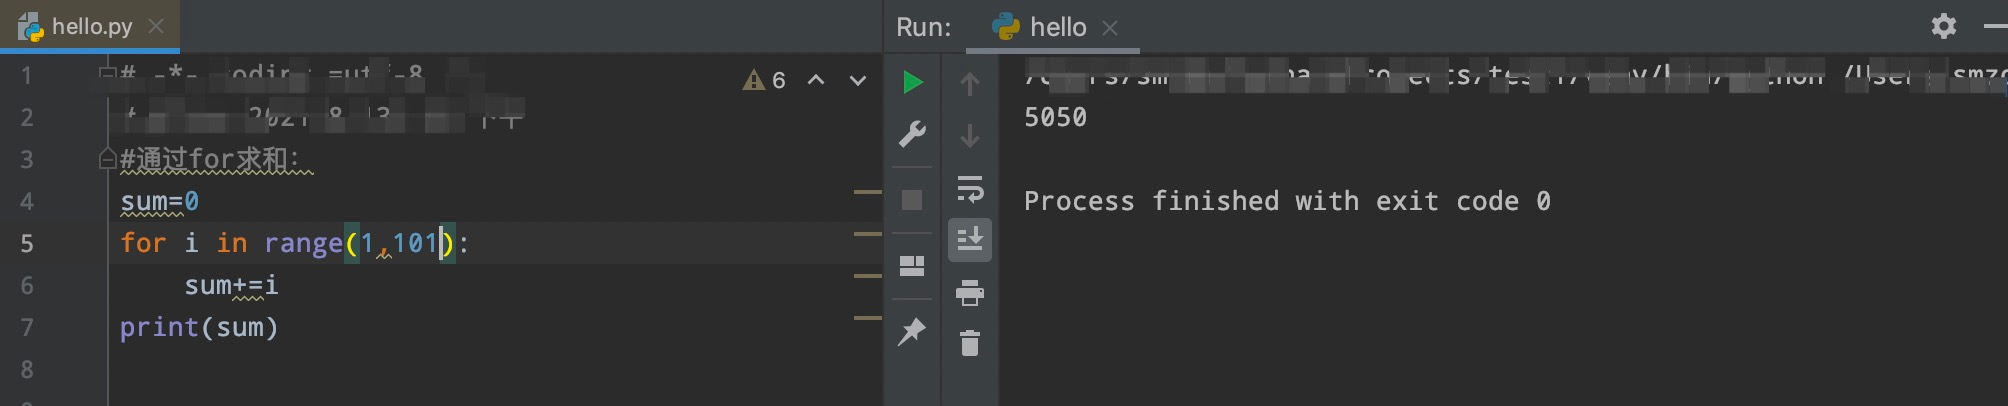2008x406 pixels.
Task: Go to previous highlighted error arrow
Action: (816, 80)
